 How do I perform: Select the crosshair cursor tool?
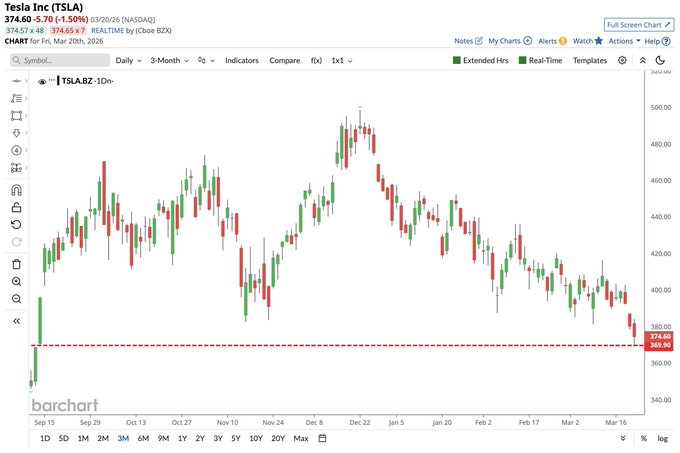coord(16,81)
